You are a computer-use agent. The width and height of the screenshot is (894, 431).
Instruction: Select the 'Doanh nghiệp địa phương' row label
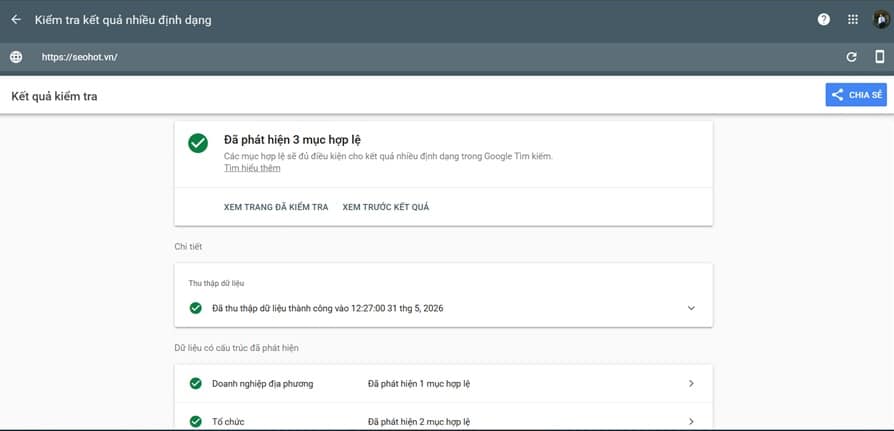point(262,384)
